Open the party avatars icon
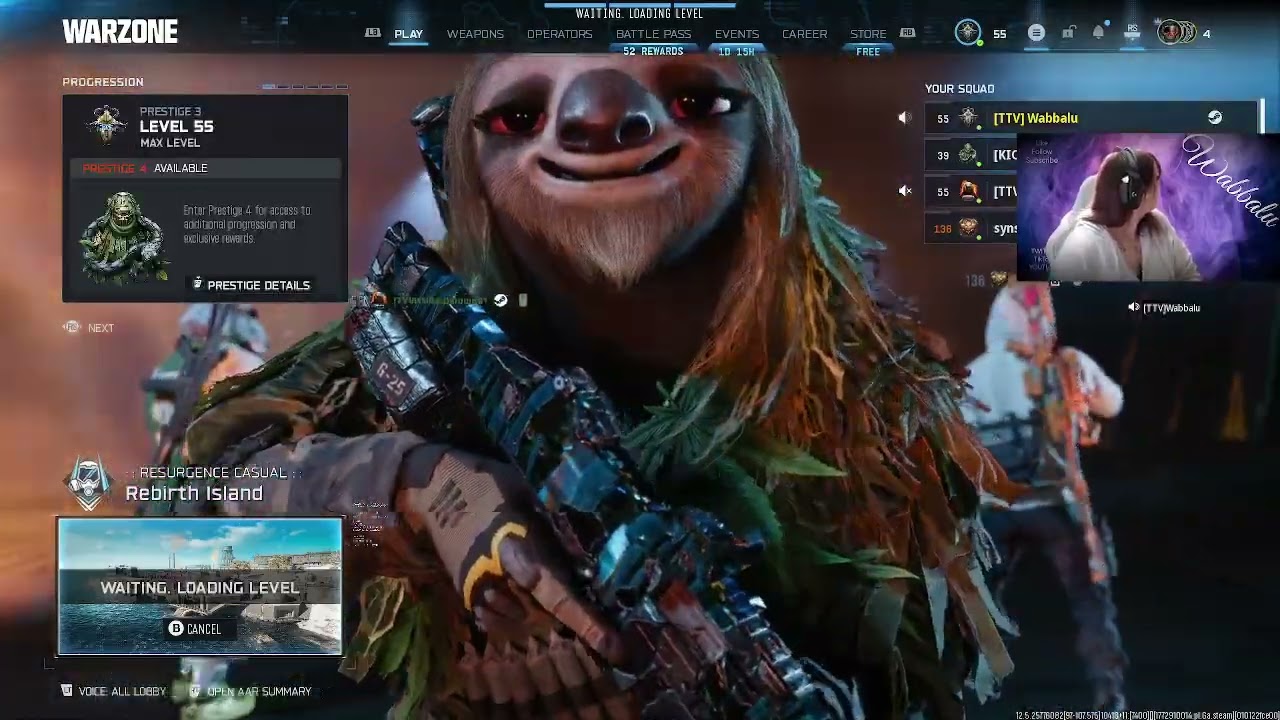Image resolution: width=1280 pixels, height=720 pixels. pyautogui.click(x=1176, y=33)
